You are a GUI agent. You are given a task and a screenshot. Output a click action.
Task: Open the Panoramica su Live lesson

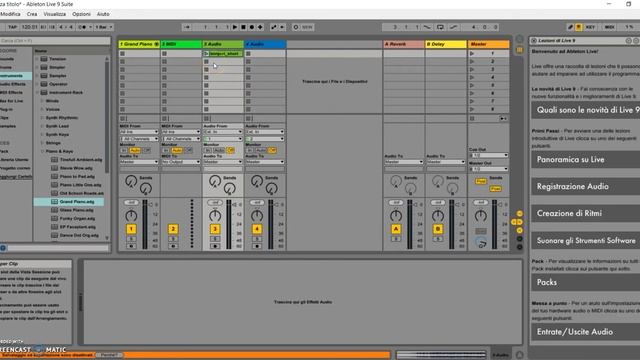pyautogui.click(x=586, y=160)
